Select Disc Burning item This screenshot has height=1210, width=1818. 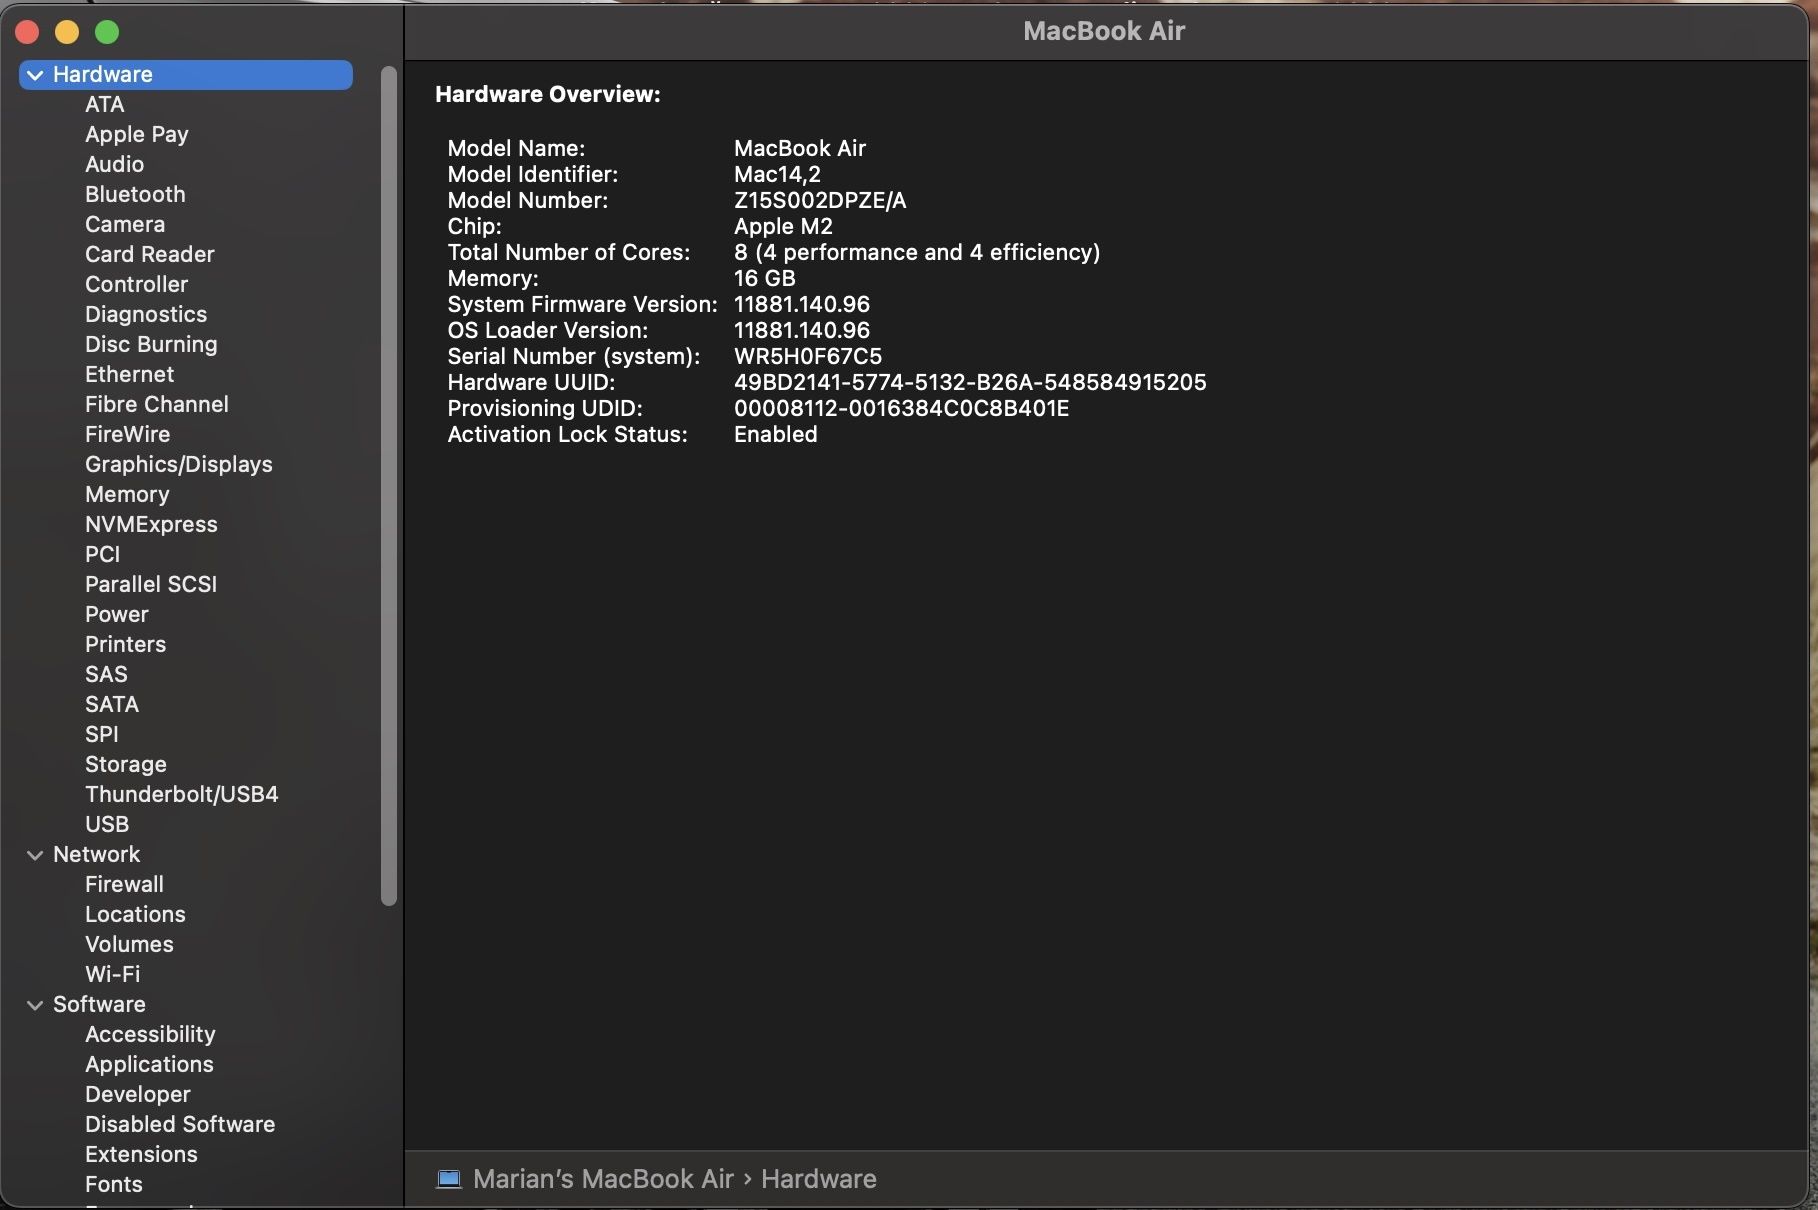pos(151,344)
